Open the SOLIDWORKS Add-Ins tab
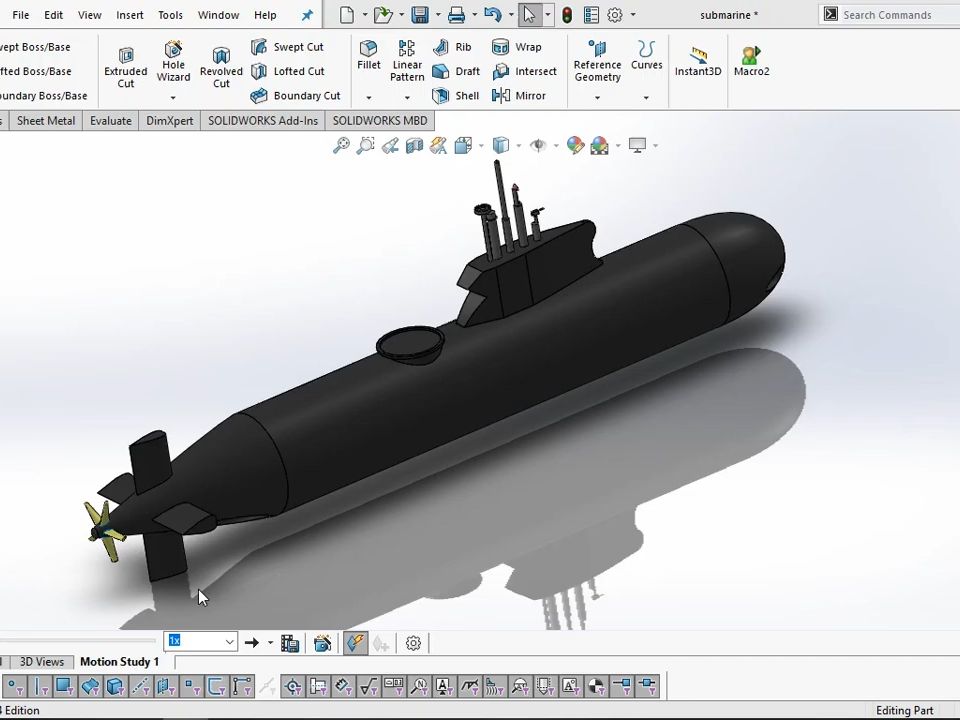960x720 pixels. pos(263,121)
